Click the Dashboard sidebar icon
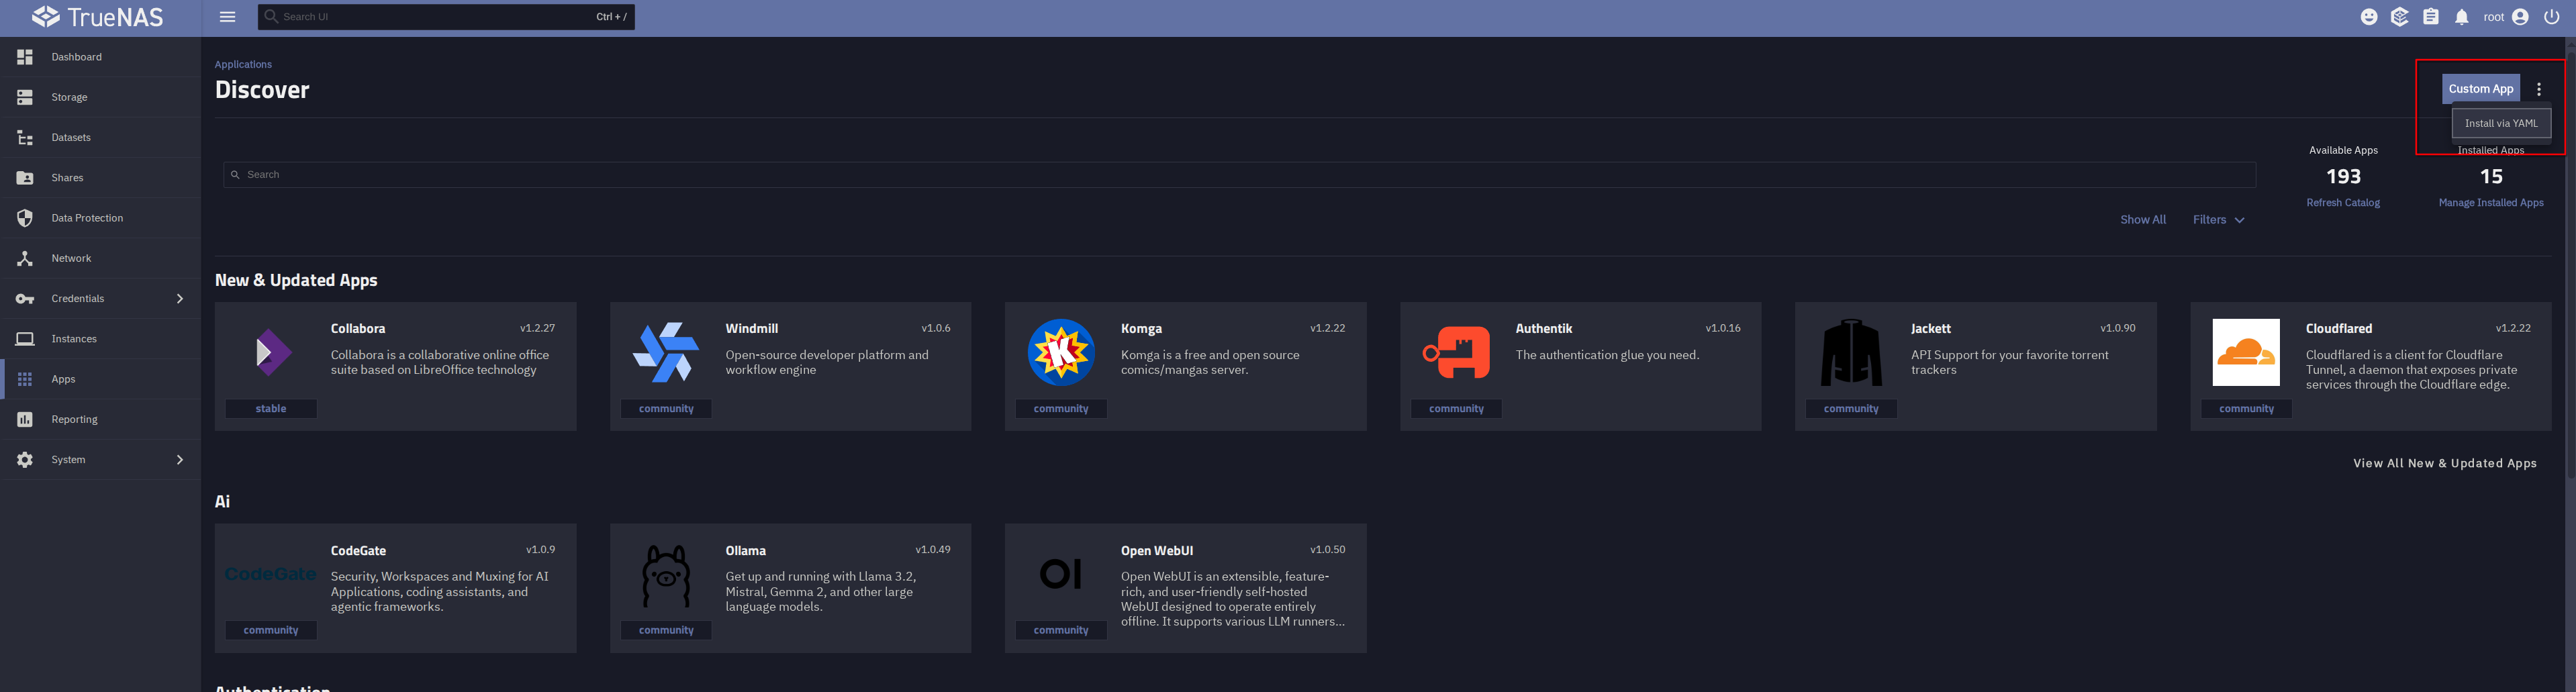Image resolution: width=2576 pixels, height=692 pixels. tap(25, 57)
